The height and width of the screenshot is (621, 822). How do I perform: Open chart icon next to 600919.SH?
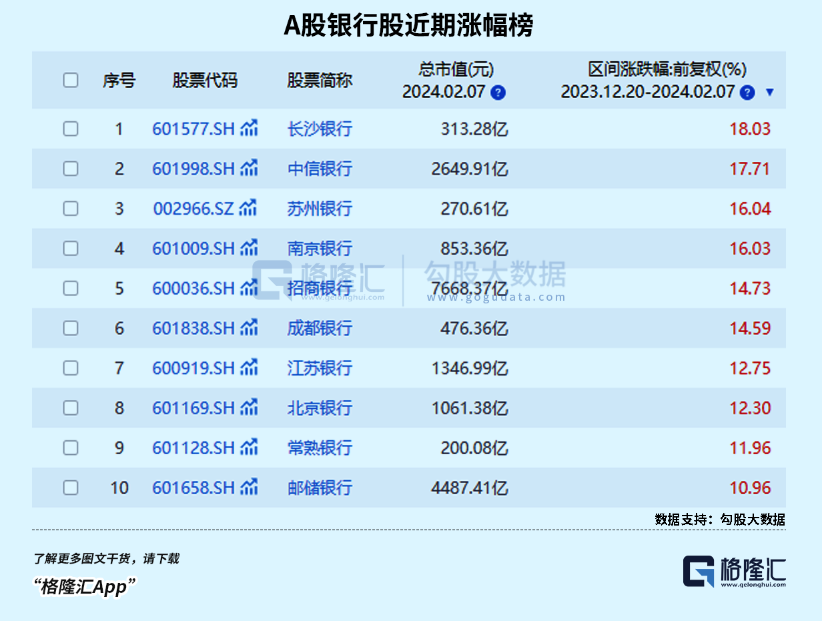click(249, 368)
